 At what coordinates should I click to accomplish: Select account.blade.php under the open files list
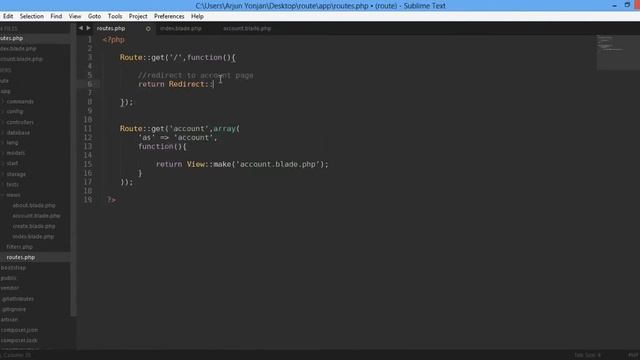point(21,59)
